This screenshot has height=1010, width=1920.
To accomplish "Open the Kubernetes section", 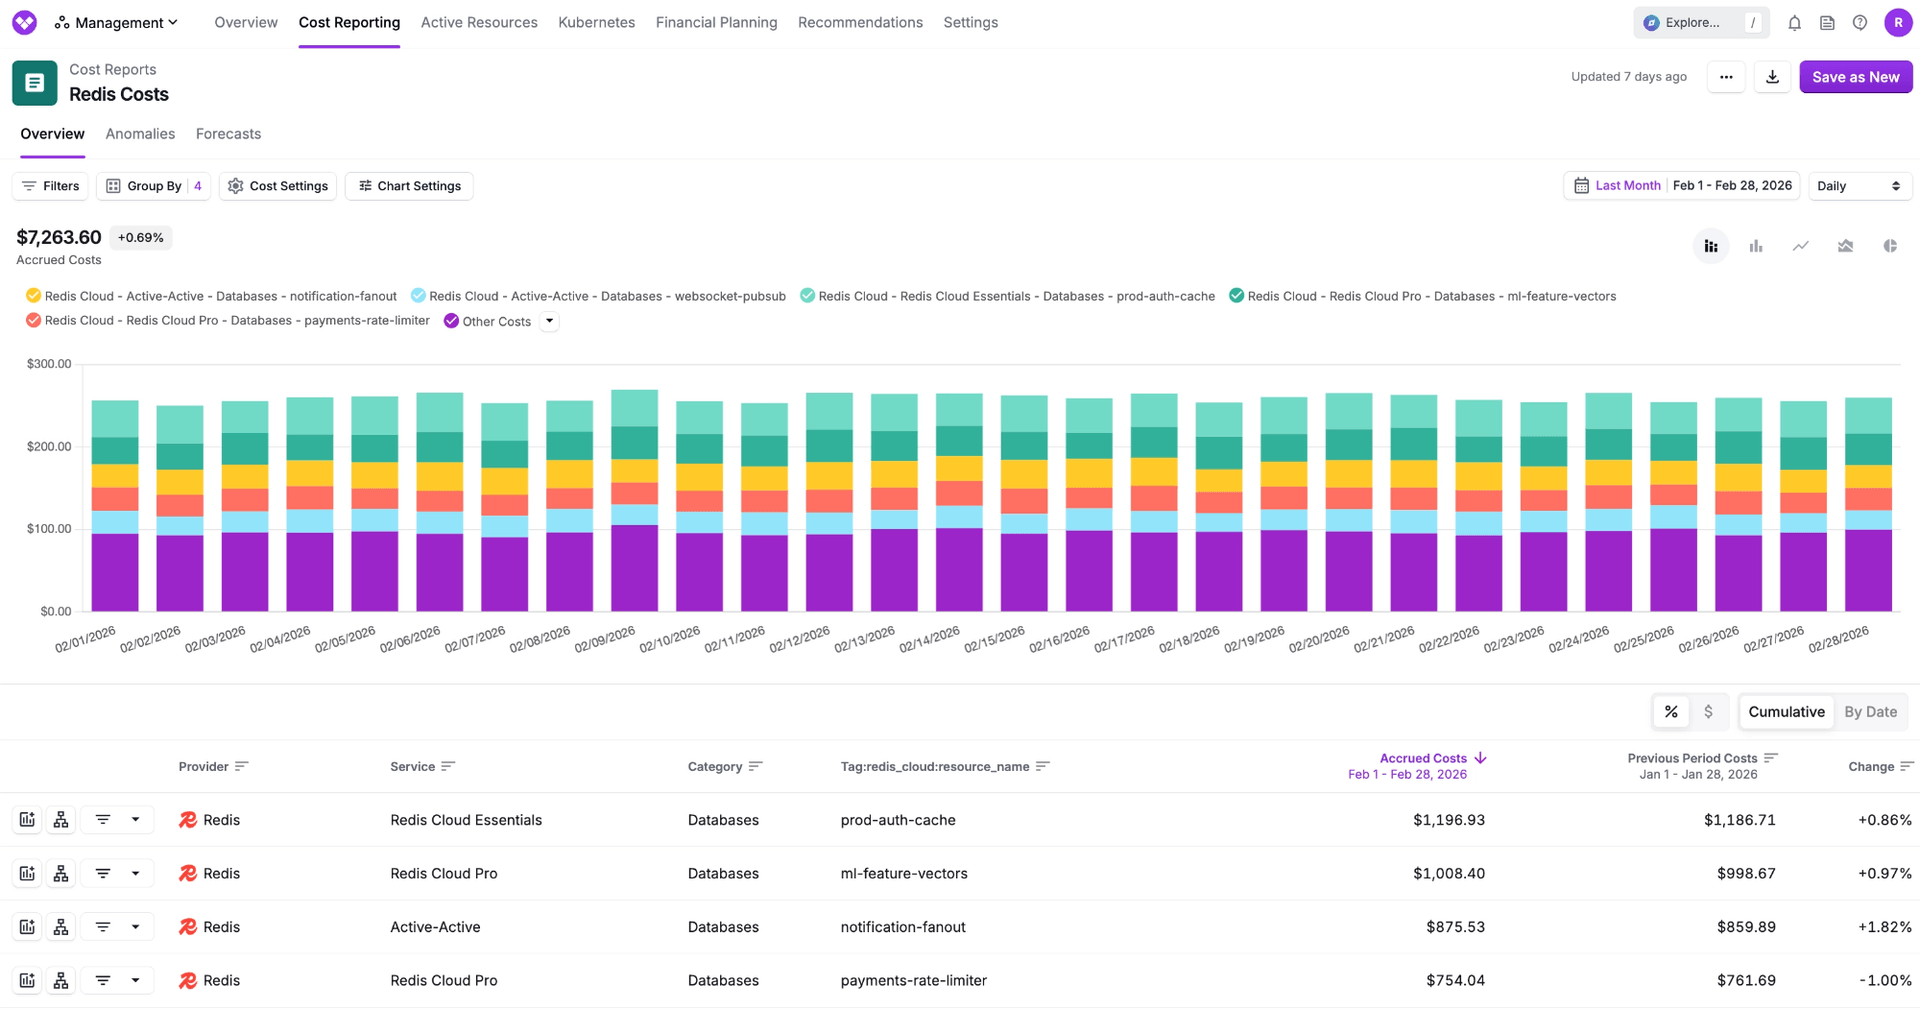I will point(596,22).
